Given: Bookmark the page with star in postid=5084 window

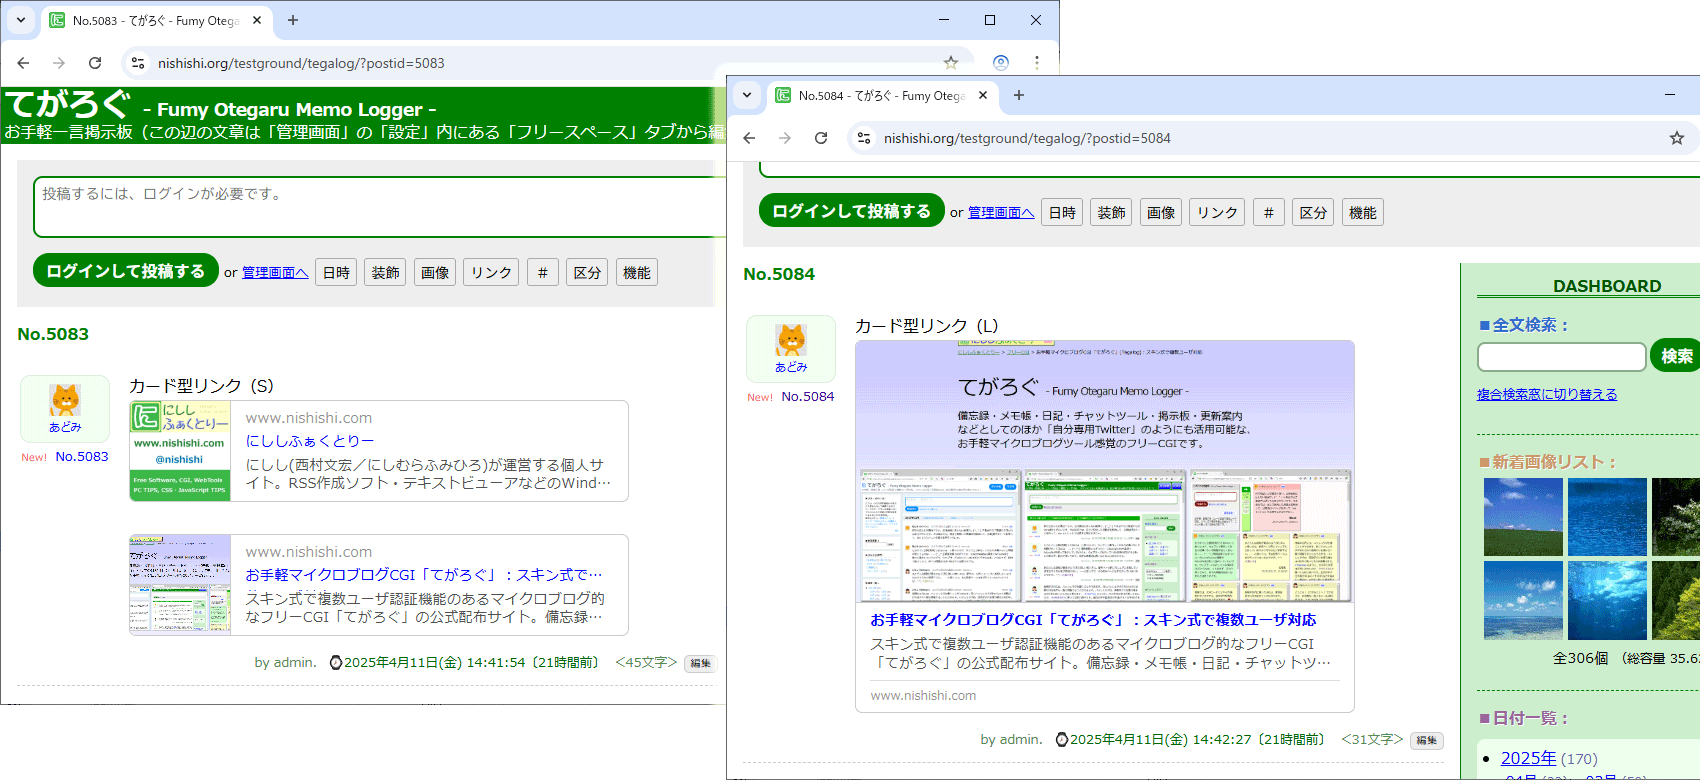Looking at the screenshot, I should [x=1677, y=138].
